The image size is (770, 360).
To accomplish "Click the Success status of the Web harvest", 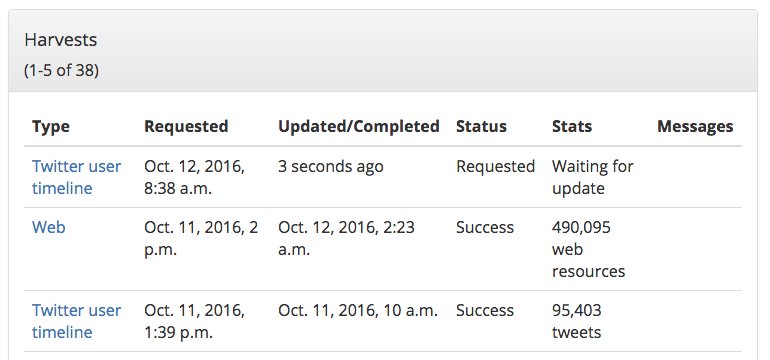I will 485,227.
